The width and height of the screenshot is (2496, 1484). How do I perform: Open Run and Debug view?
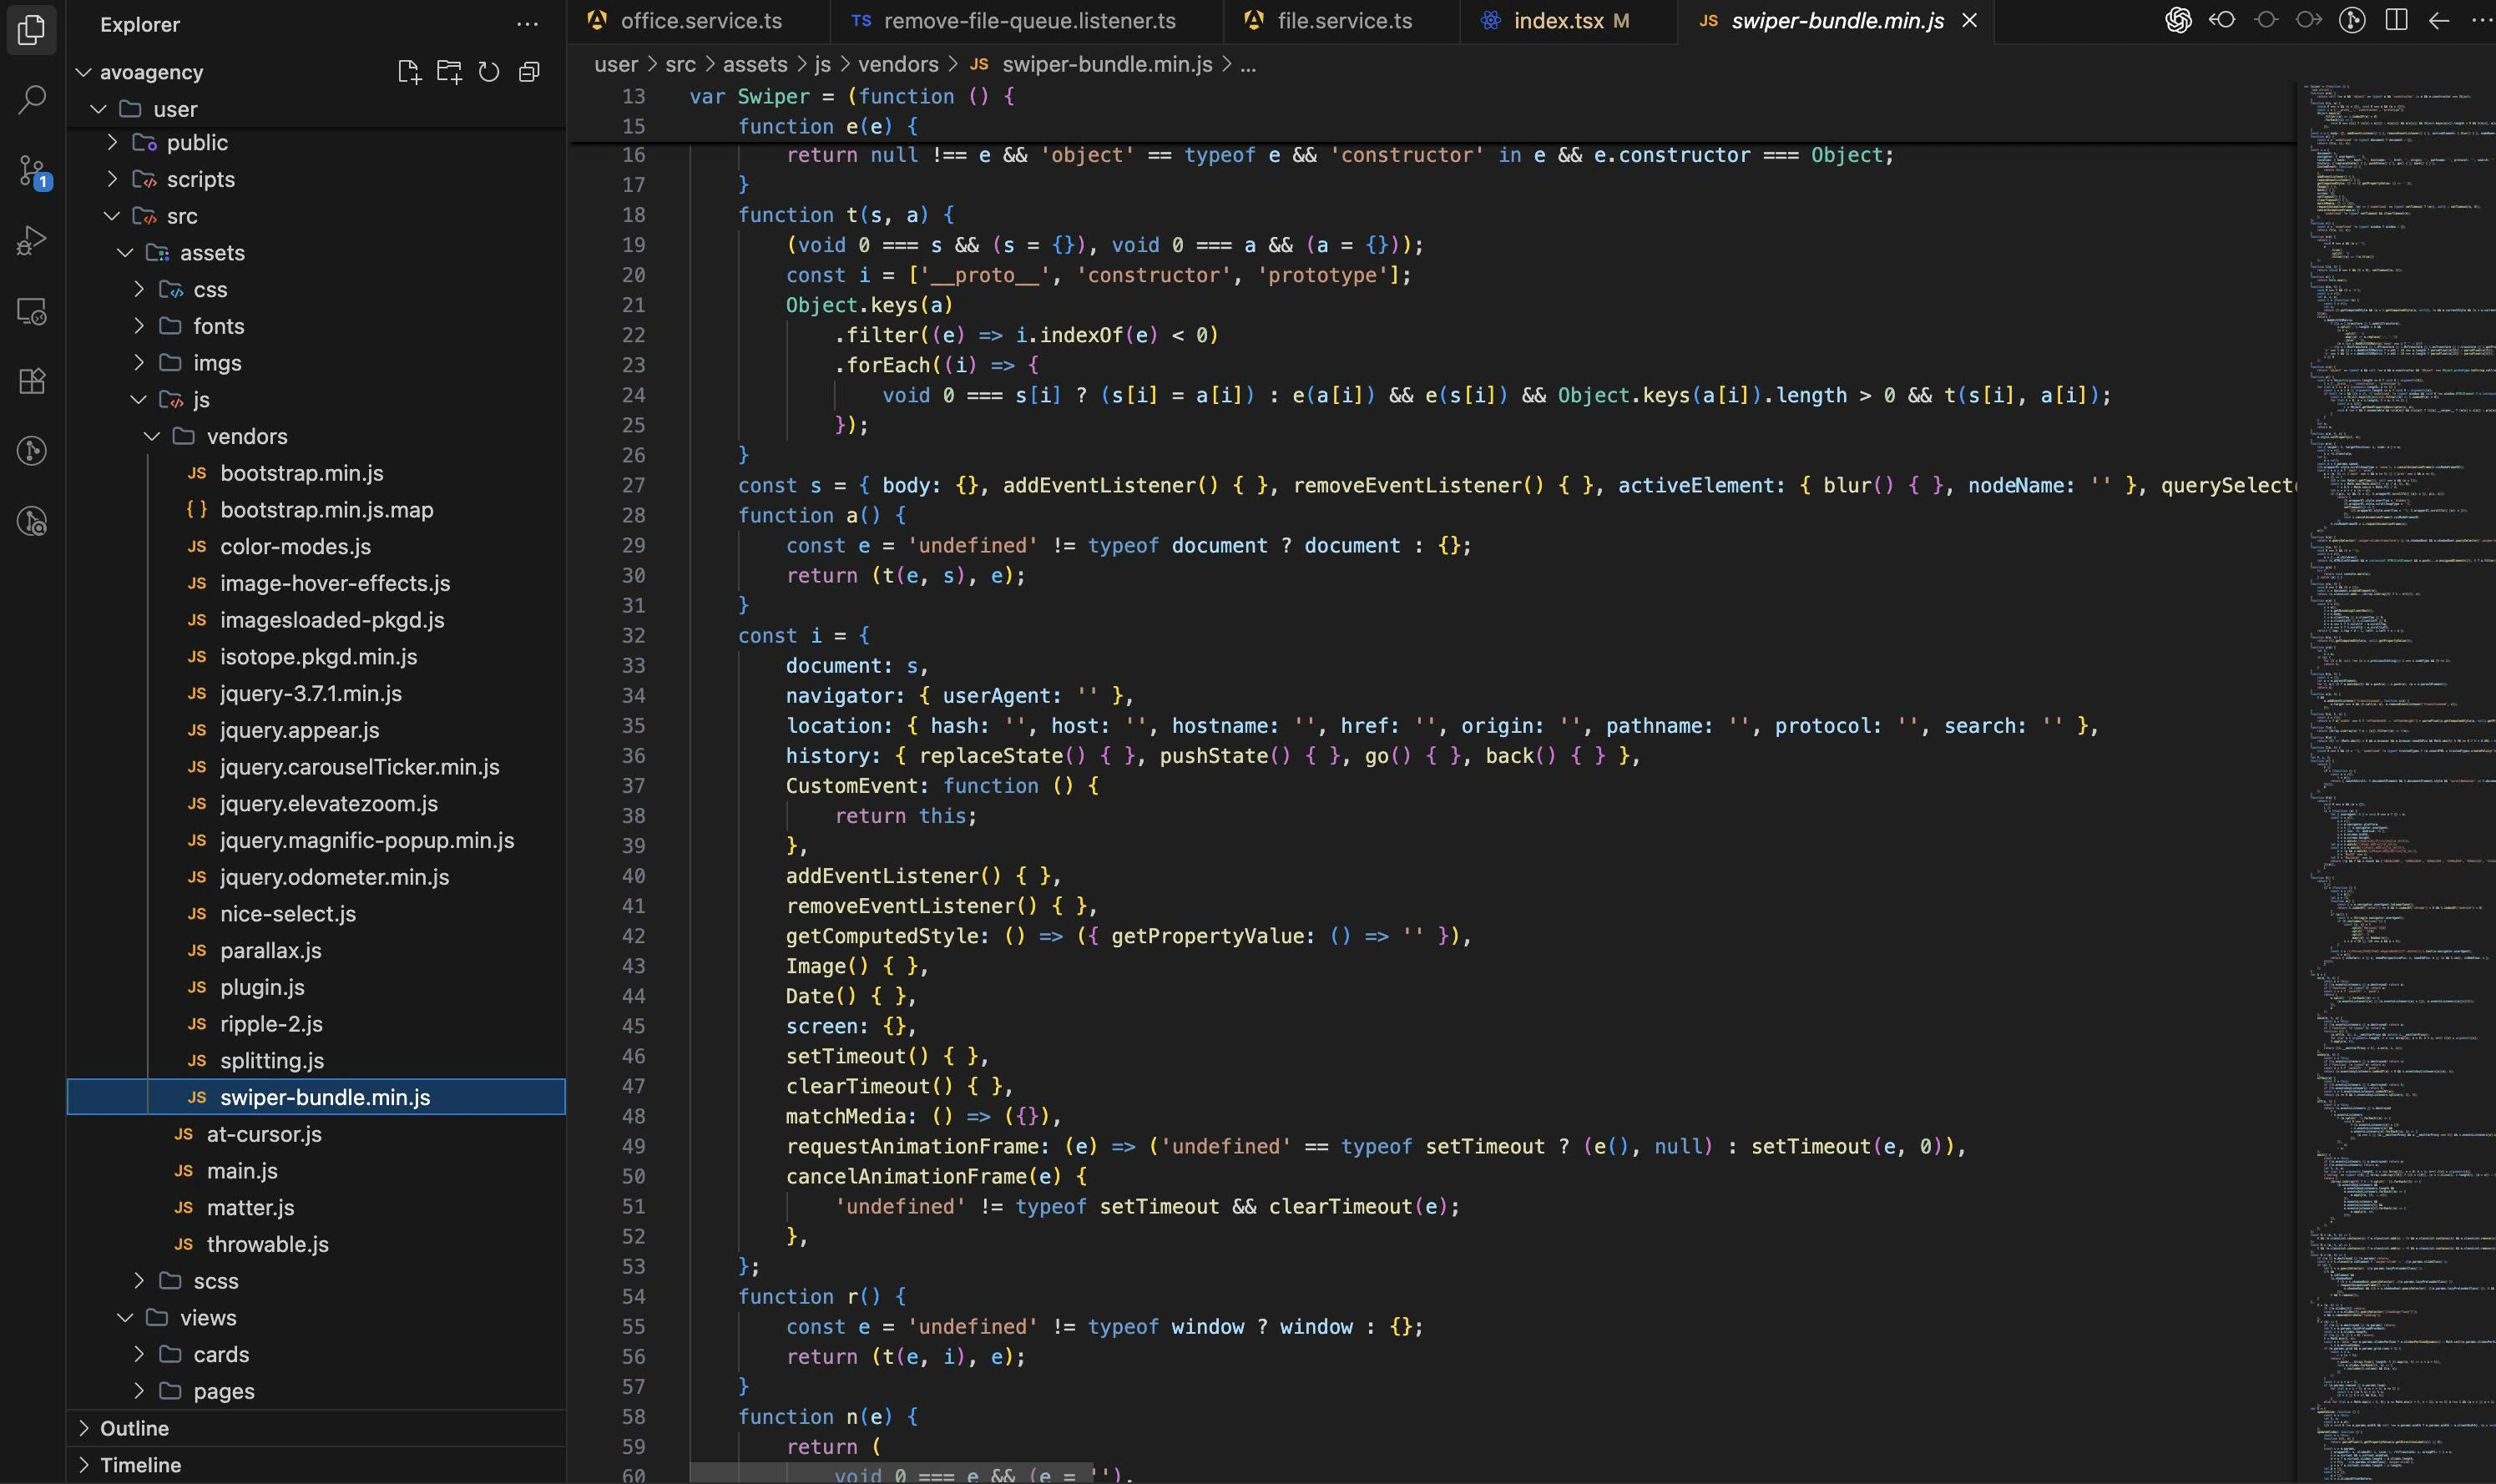32,241
